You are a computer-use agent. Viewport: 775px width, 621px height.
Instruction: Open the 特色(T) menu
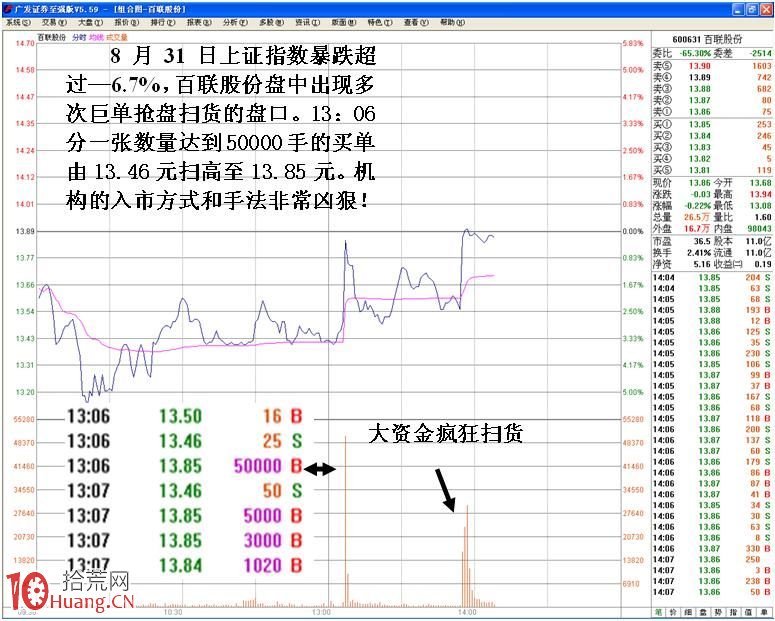(380, 23)
